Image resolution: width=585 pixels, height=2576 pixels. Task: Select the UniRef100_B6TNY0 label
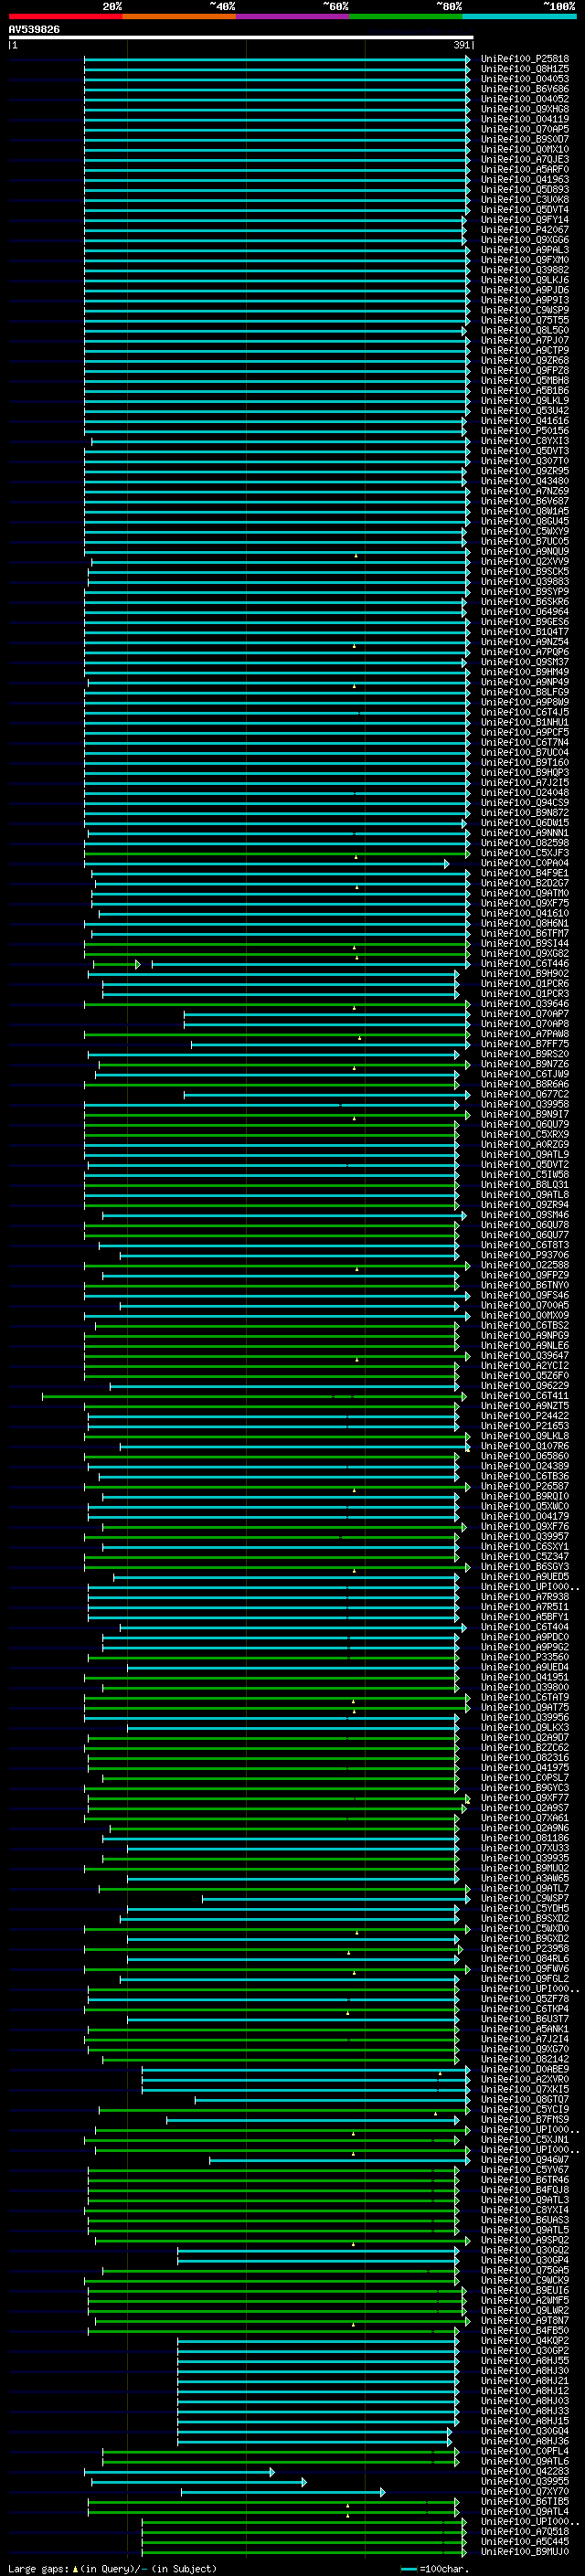tap(525, 1285)
